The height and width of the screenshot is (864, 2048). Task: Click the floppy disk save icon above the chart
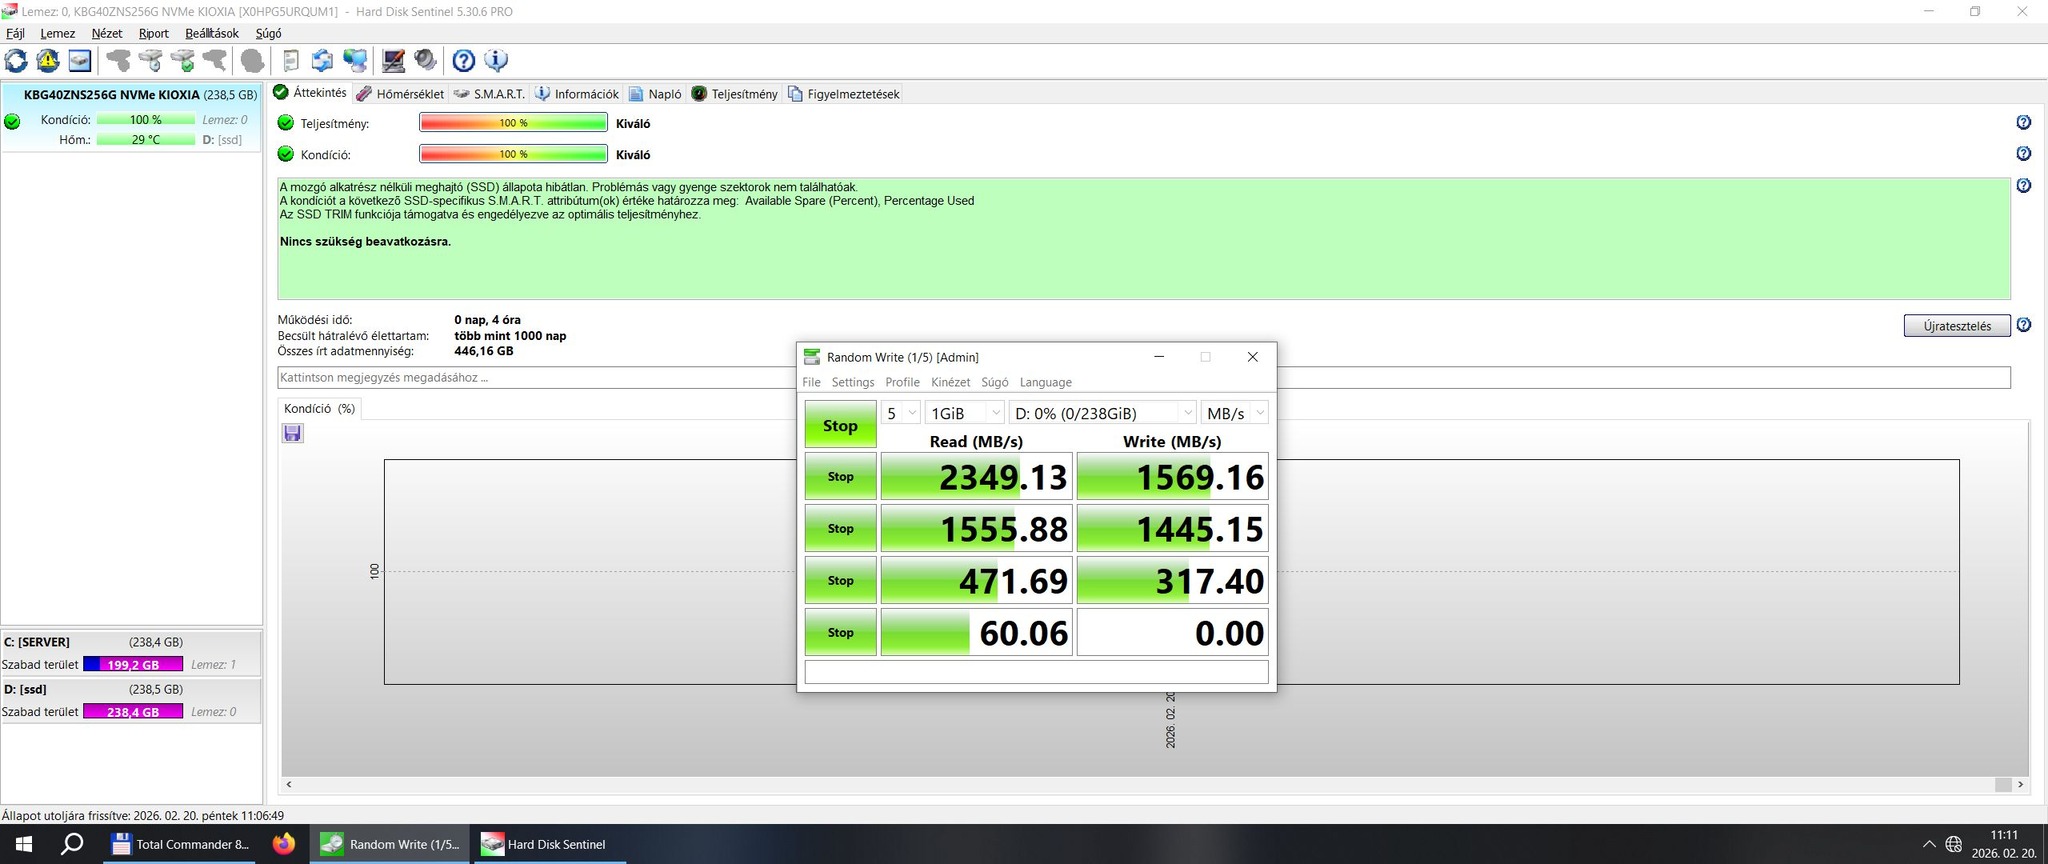[x=292, y=433]
